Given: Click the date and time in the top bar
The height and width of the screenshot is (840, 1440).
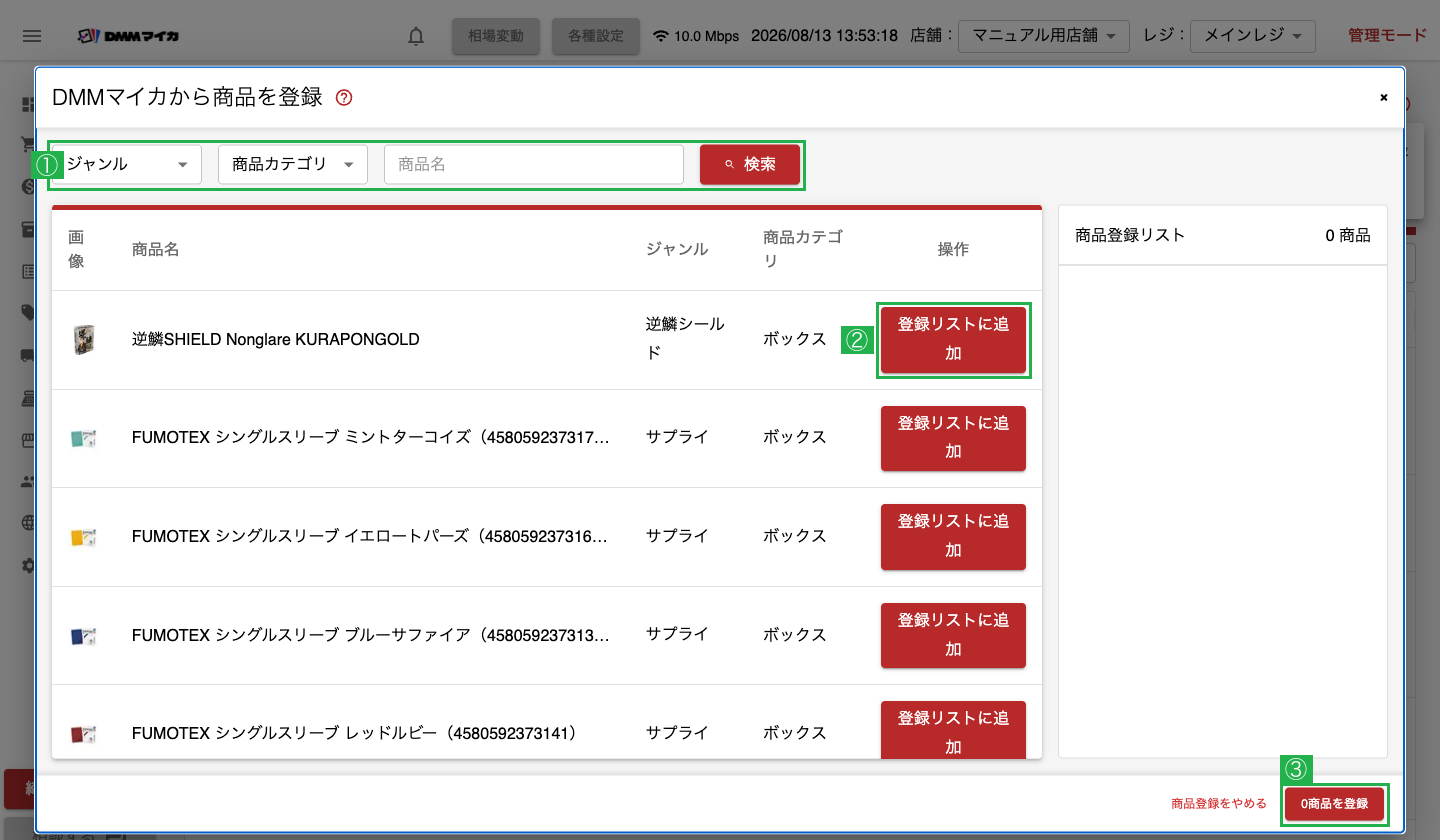Looking at the screenshot, I should (x=824, y=36).
